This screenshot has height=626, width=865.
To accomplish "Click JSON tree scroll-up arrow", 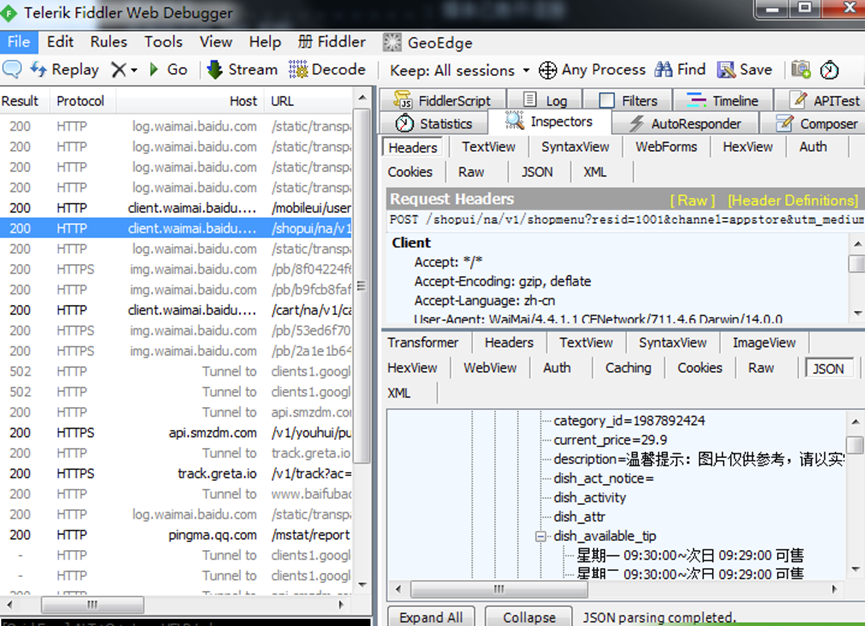I will (855, 422).
